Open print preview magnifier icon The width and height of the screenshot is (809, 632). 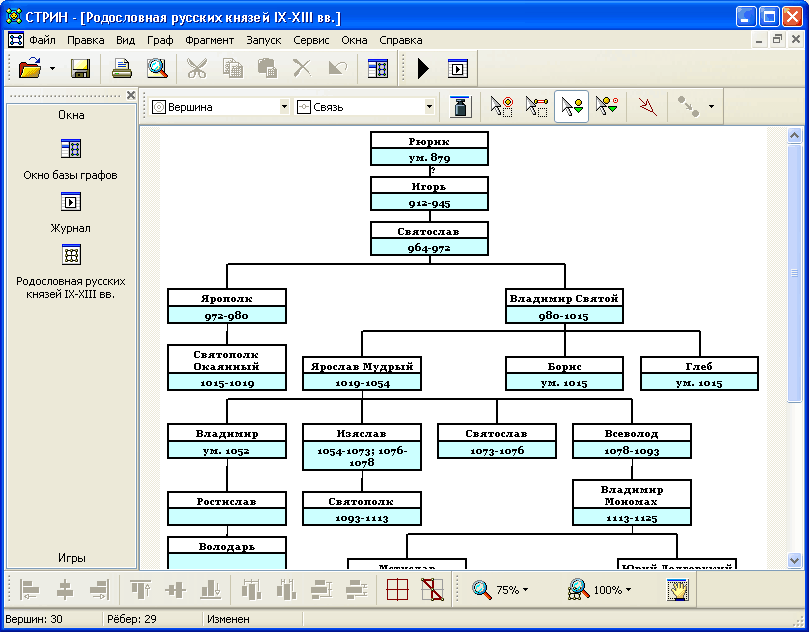coord(157,69)
